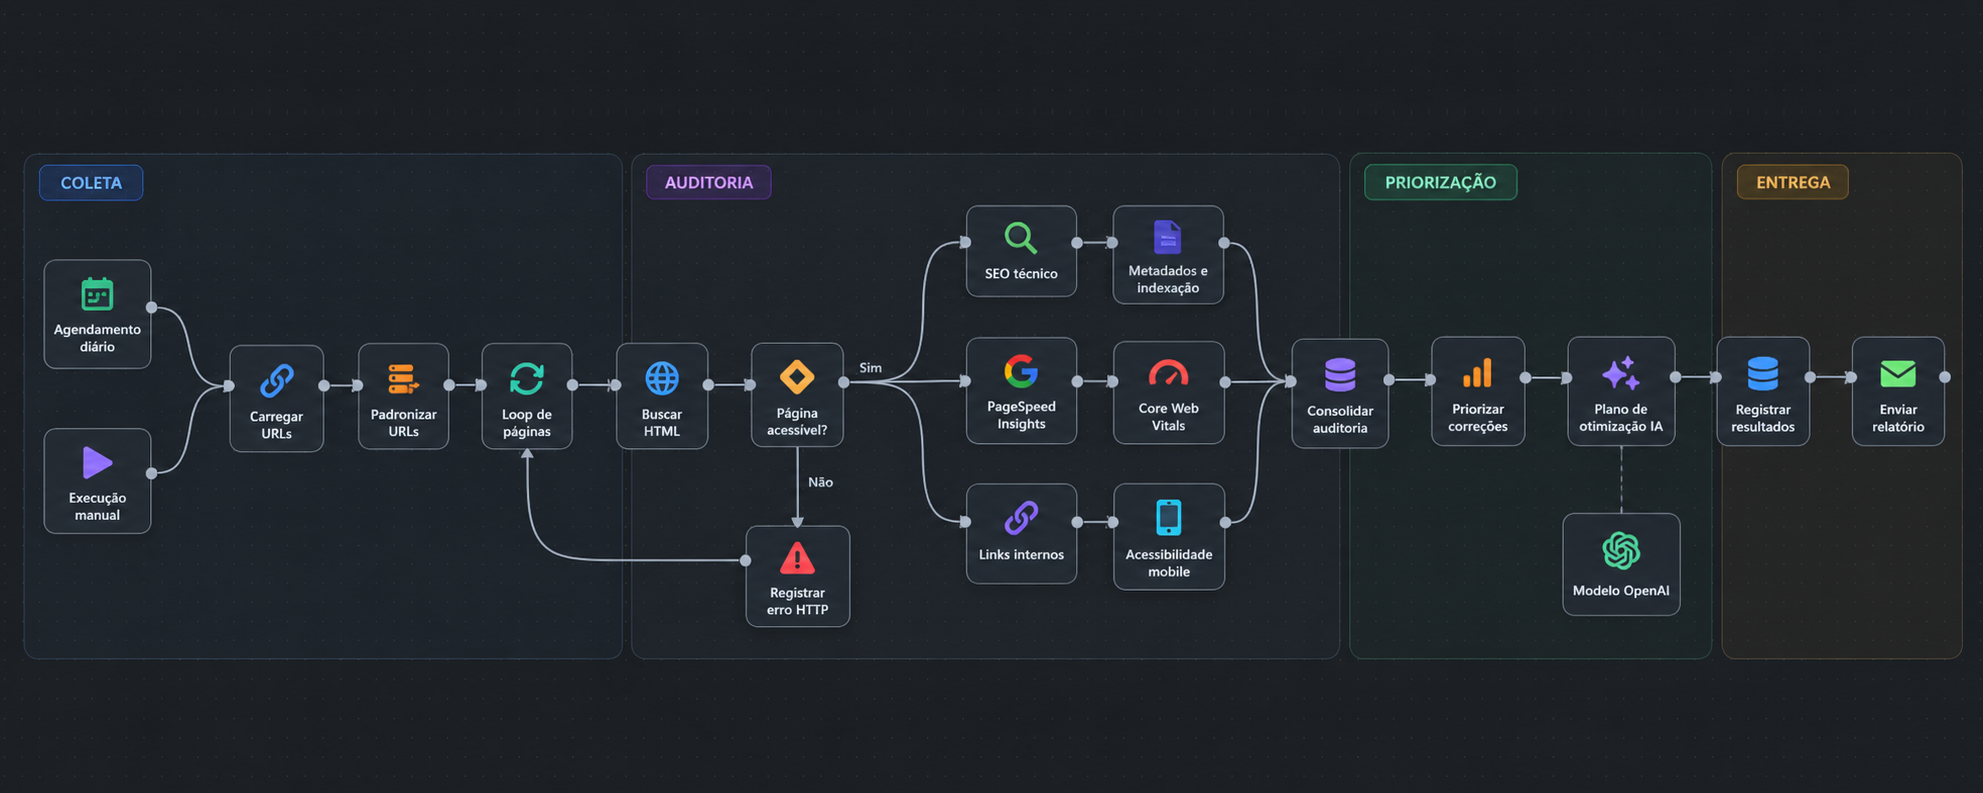Open the Core Web Vitals gauge icon
1983x793 pixels.
1168,374
